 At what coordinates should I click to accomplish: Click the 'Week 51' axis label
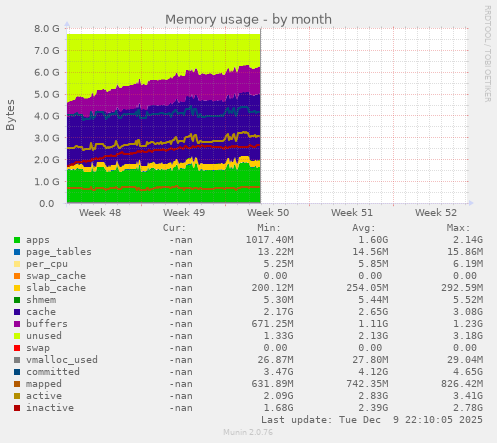[x=352, y=213]
